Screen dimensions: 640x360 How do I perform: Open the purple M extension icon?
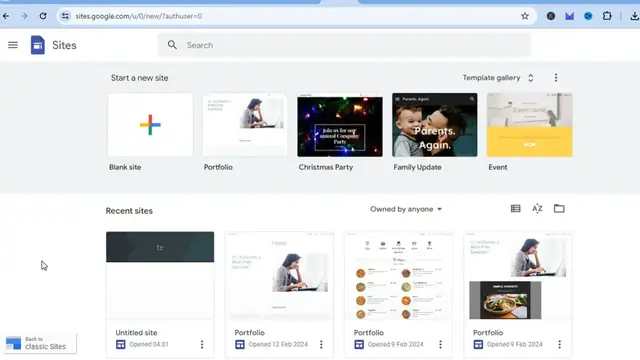[569, 16]
